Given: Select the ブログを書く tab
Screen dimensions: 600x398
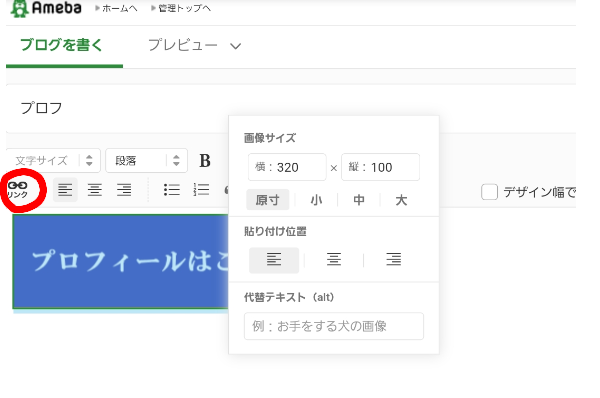Looking at the screenshot, I should [x=61, y=45].
